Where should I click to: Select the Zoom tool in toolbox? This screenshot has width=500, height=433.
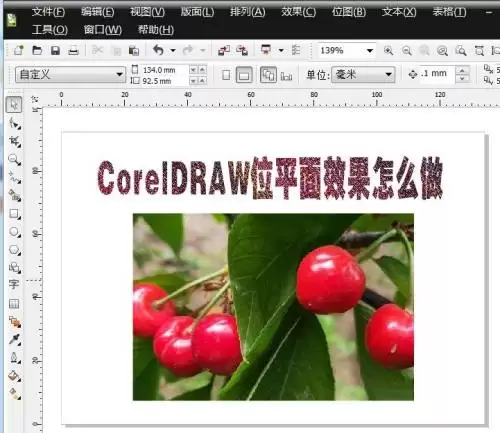(x=14, y=159)
